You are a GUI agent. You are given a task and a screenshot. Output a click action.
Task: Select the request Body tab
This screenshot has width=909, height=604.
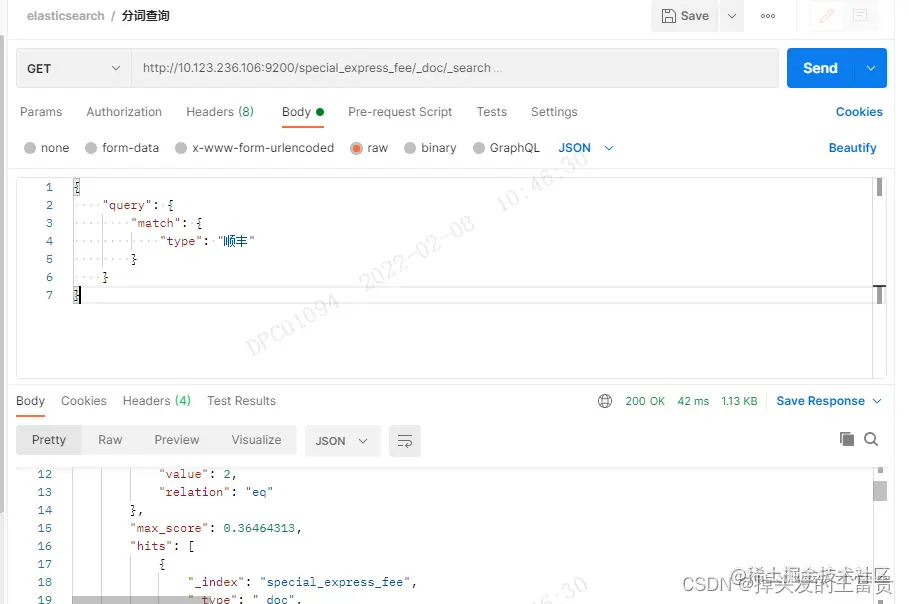(x=303, y=112)
